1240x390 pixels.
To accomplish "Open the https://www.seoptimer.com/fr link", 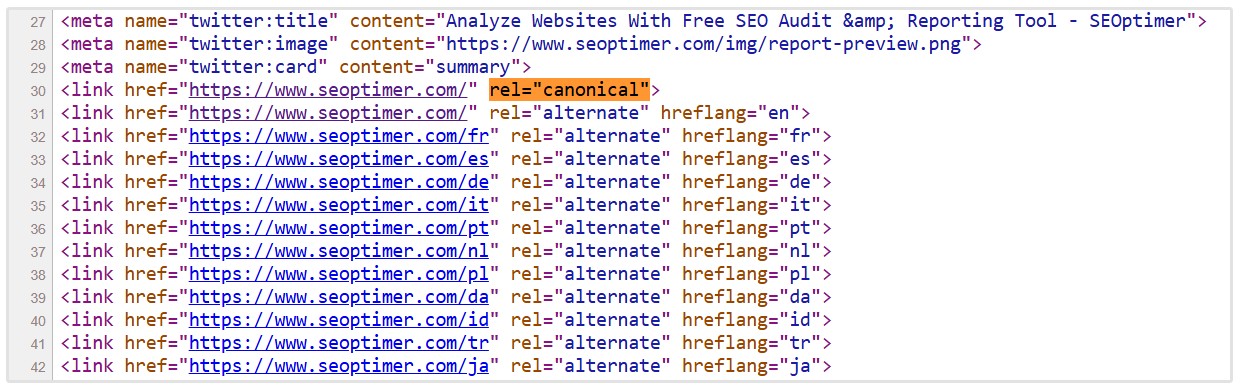I will point(339,136).
